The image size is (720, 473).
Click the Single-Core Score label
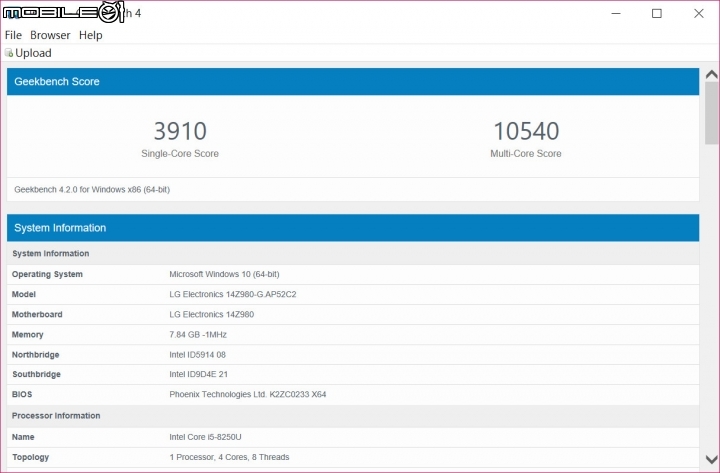pos(180,154)
